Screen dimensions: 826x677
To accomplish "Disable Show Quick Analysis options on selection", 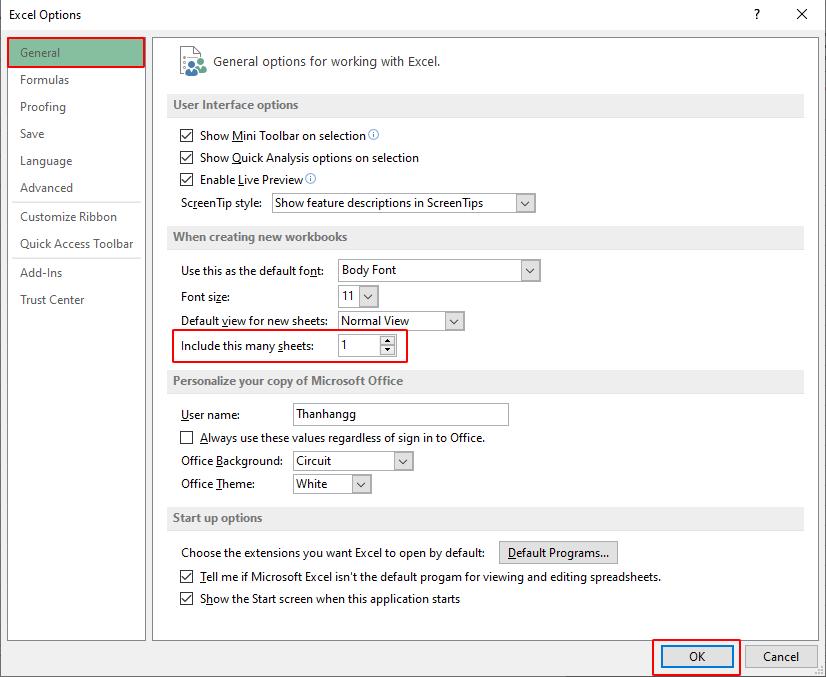I will [186, 157].
